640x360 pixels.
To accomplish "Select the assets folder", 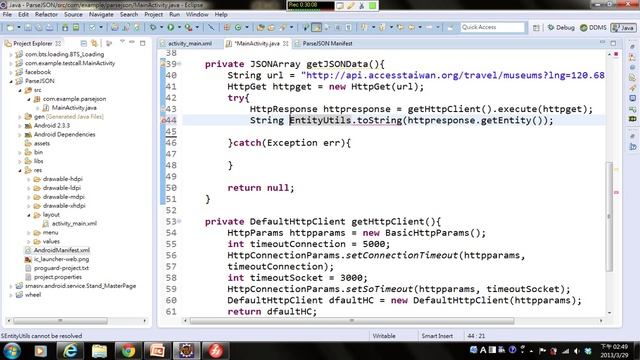I will 42,143.
